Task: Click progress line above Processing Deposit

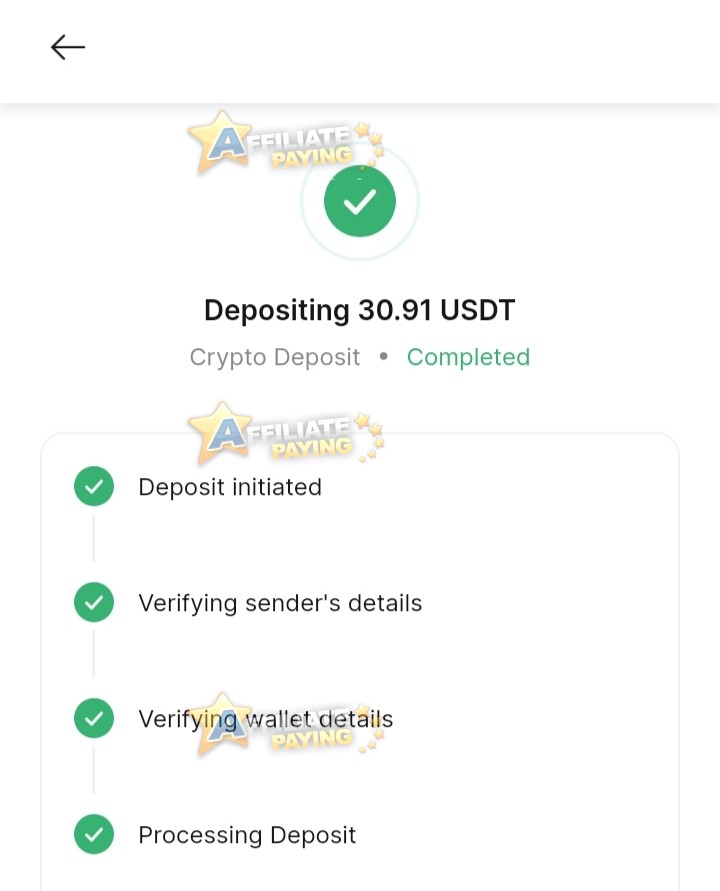Action: coord(94,770)
